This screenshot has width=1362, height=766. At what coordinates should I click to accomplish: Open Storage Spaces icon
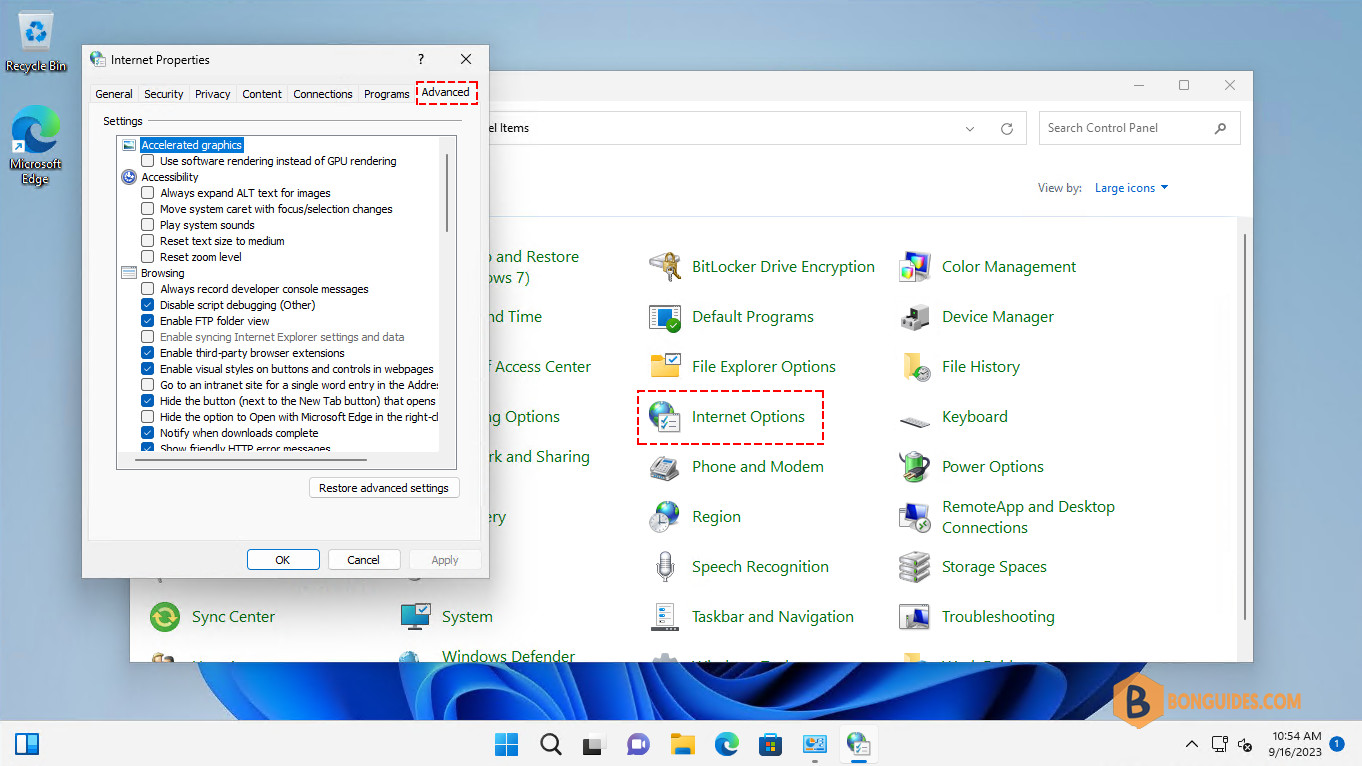pyautogui.click(x=915, y=567)
